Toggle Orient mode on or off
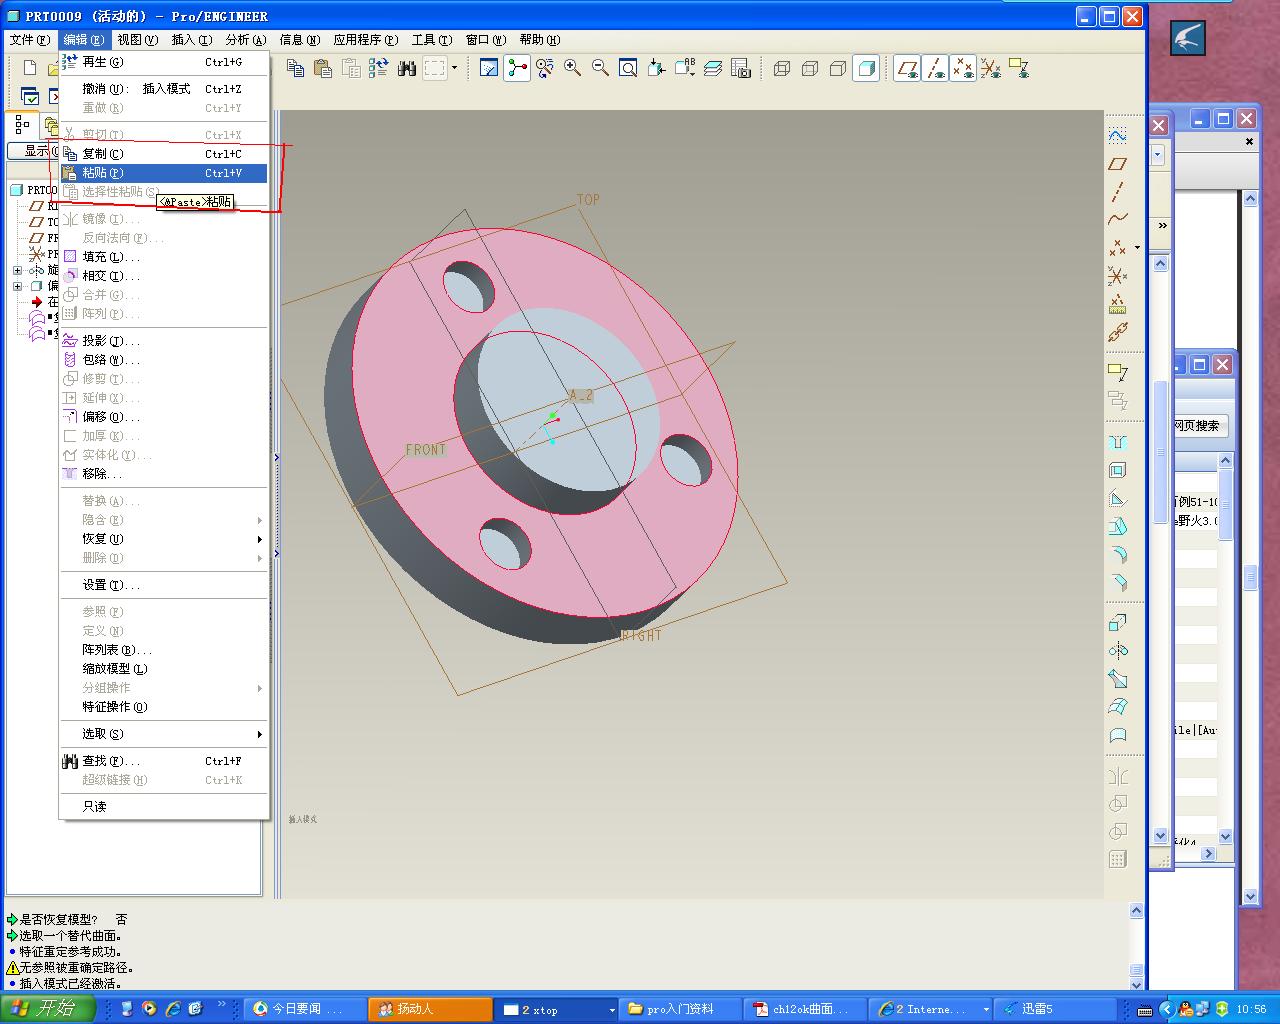The image size is (1280, 1024). click(x=544, y=68)
